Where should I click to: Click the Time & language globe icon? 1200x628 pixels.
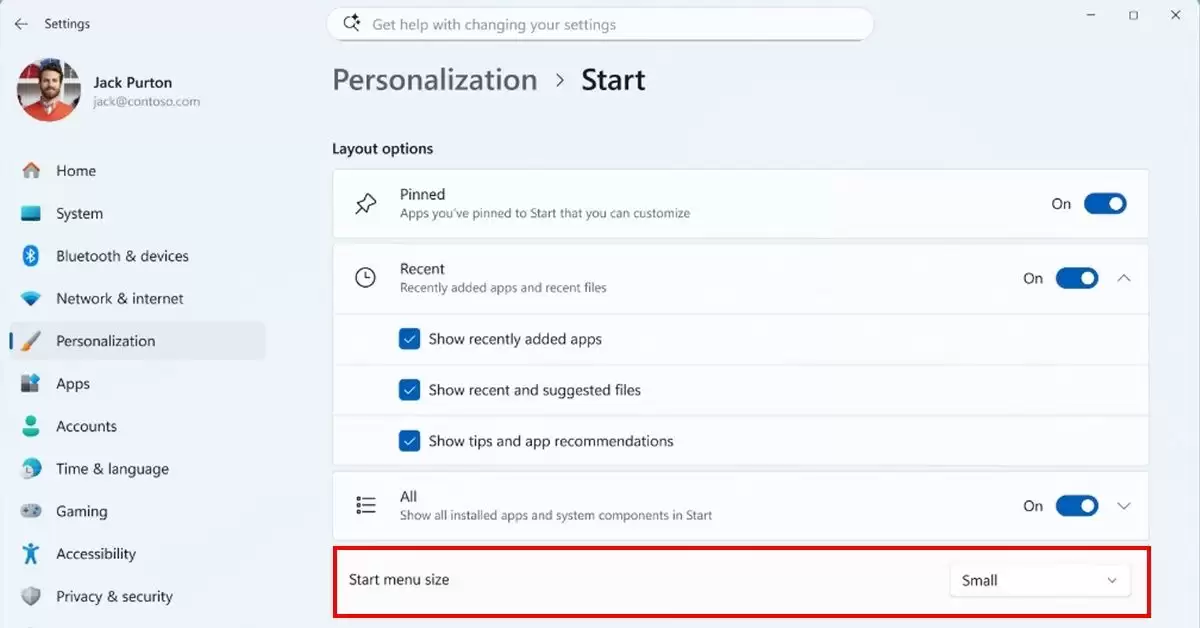click(31, 468)
